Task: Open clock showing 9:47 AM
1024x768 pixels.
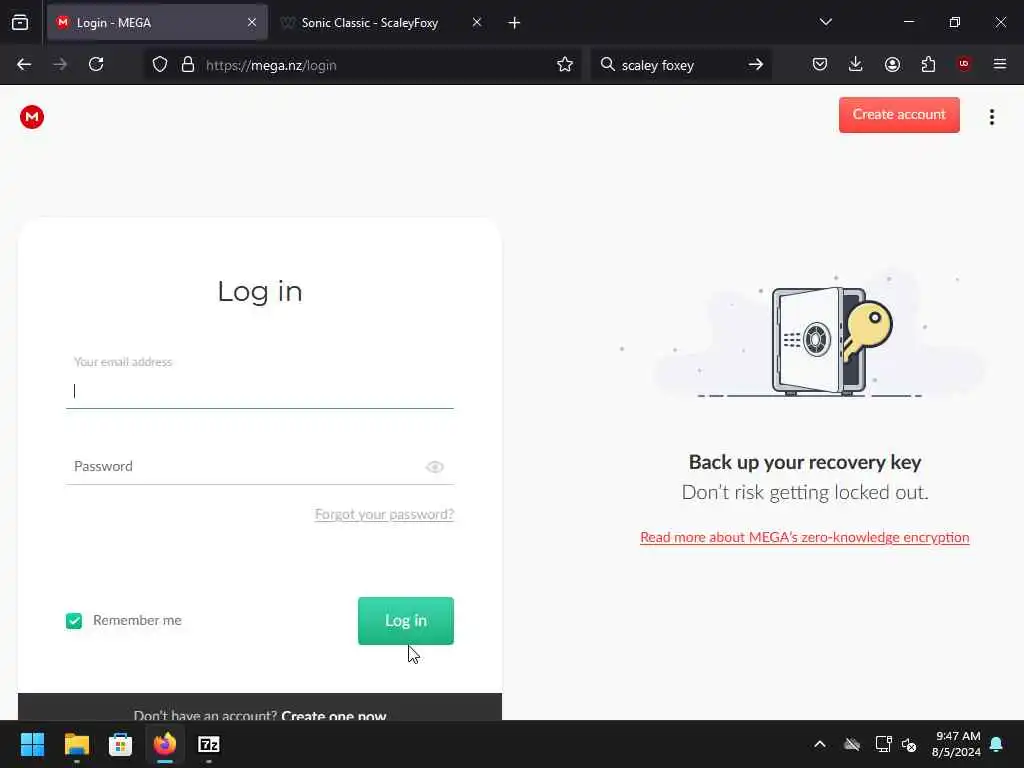Action: tap(956, 744)
